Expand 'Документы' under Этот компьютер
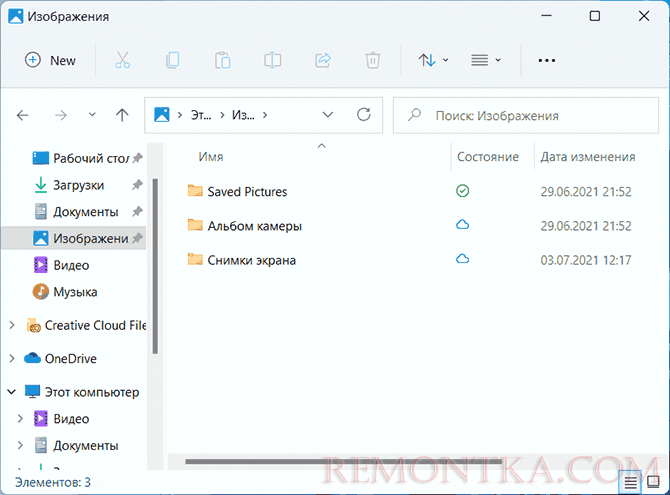The height and width of the screenshot is (495, 670). click(20, 445)
